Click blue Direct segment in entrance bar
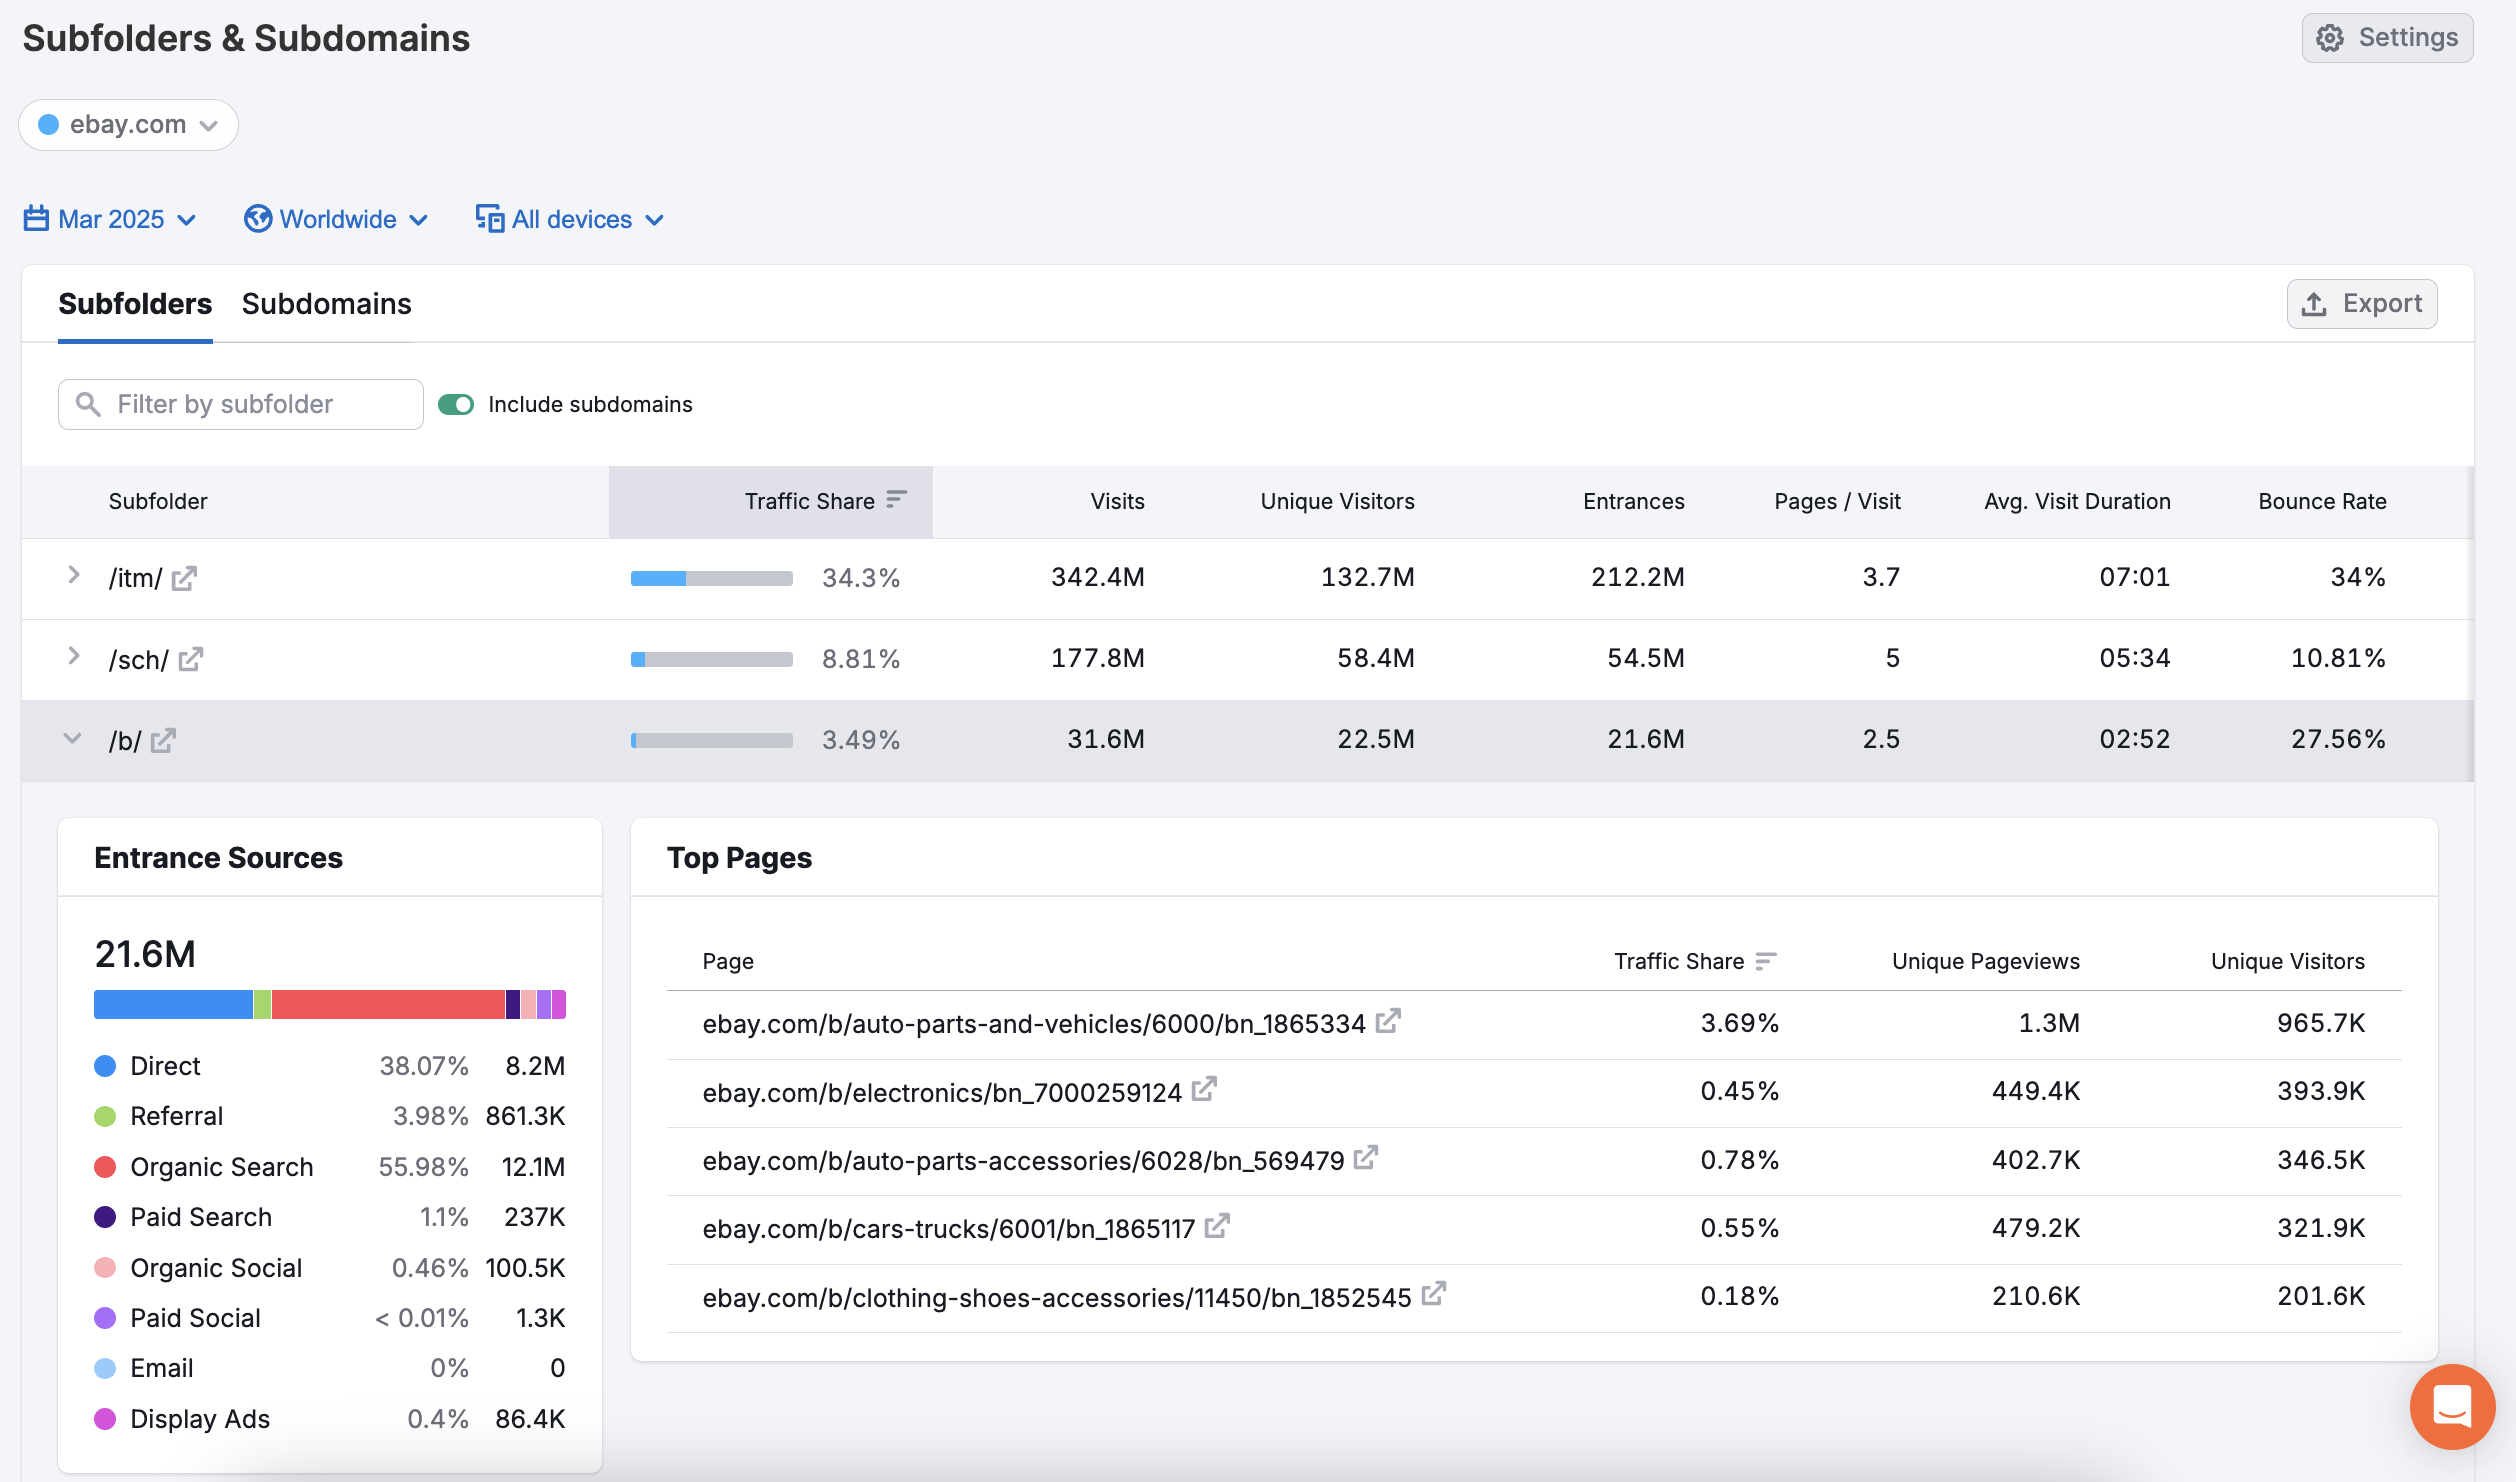2516x1482 pixels. pos(173,1004)
